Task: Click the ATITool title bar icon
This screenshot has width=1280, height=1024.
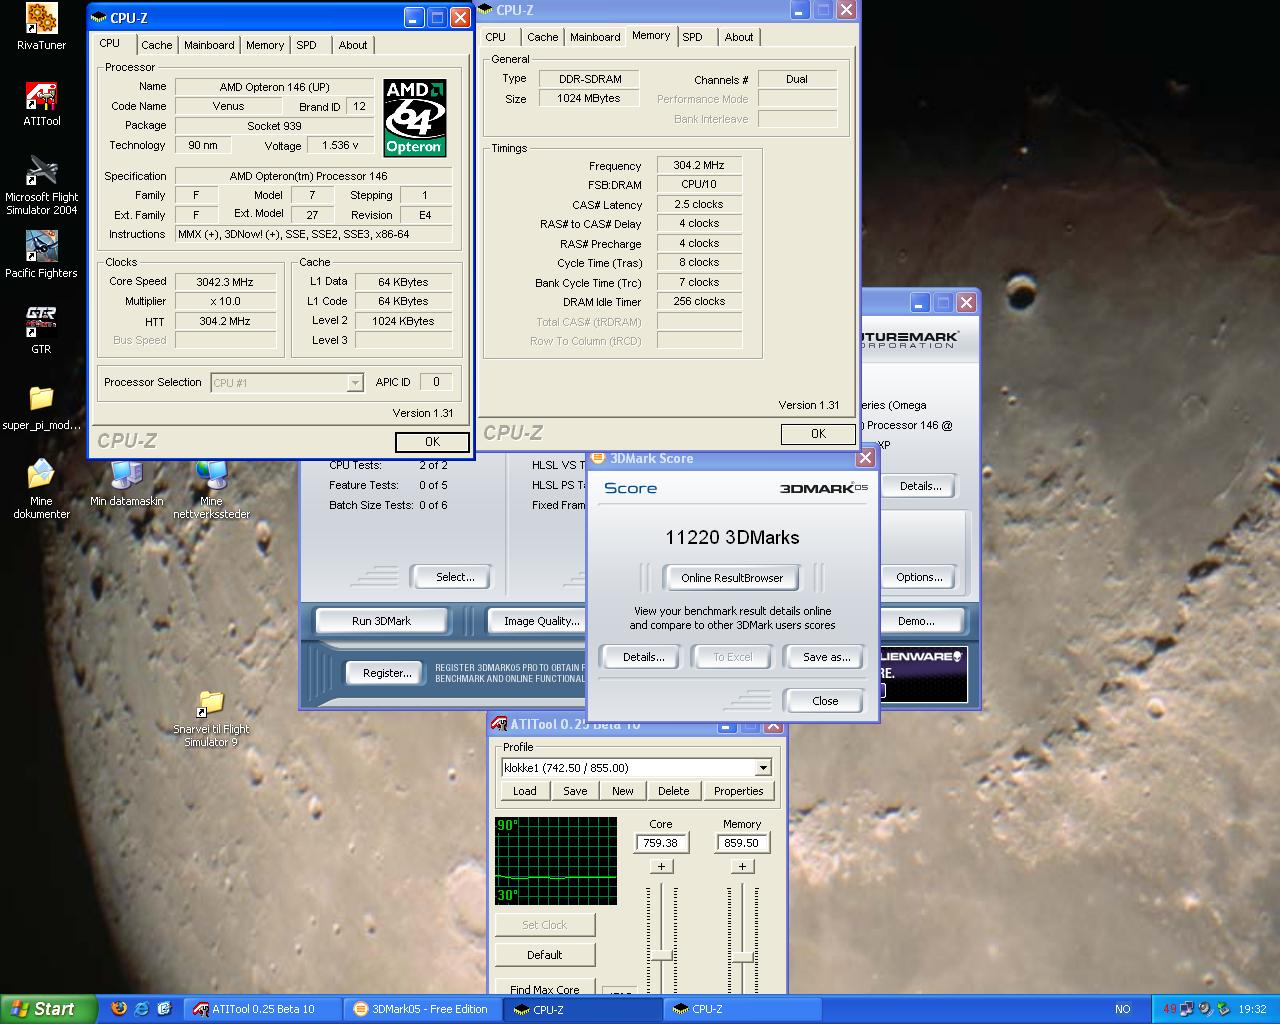Action: (499, 724)
